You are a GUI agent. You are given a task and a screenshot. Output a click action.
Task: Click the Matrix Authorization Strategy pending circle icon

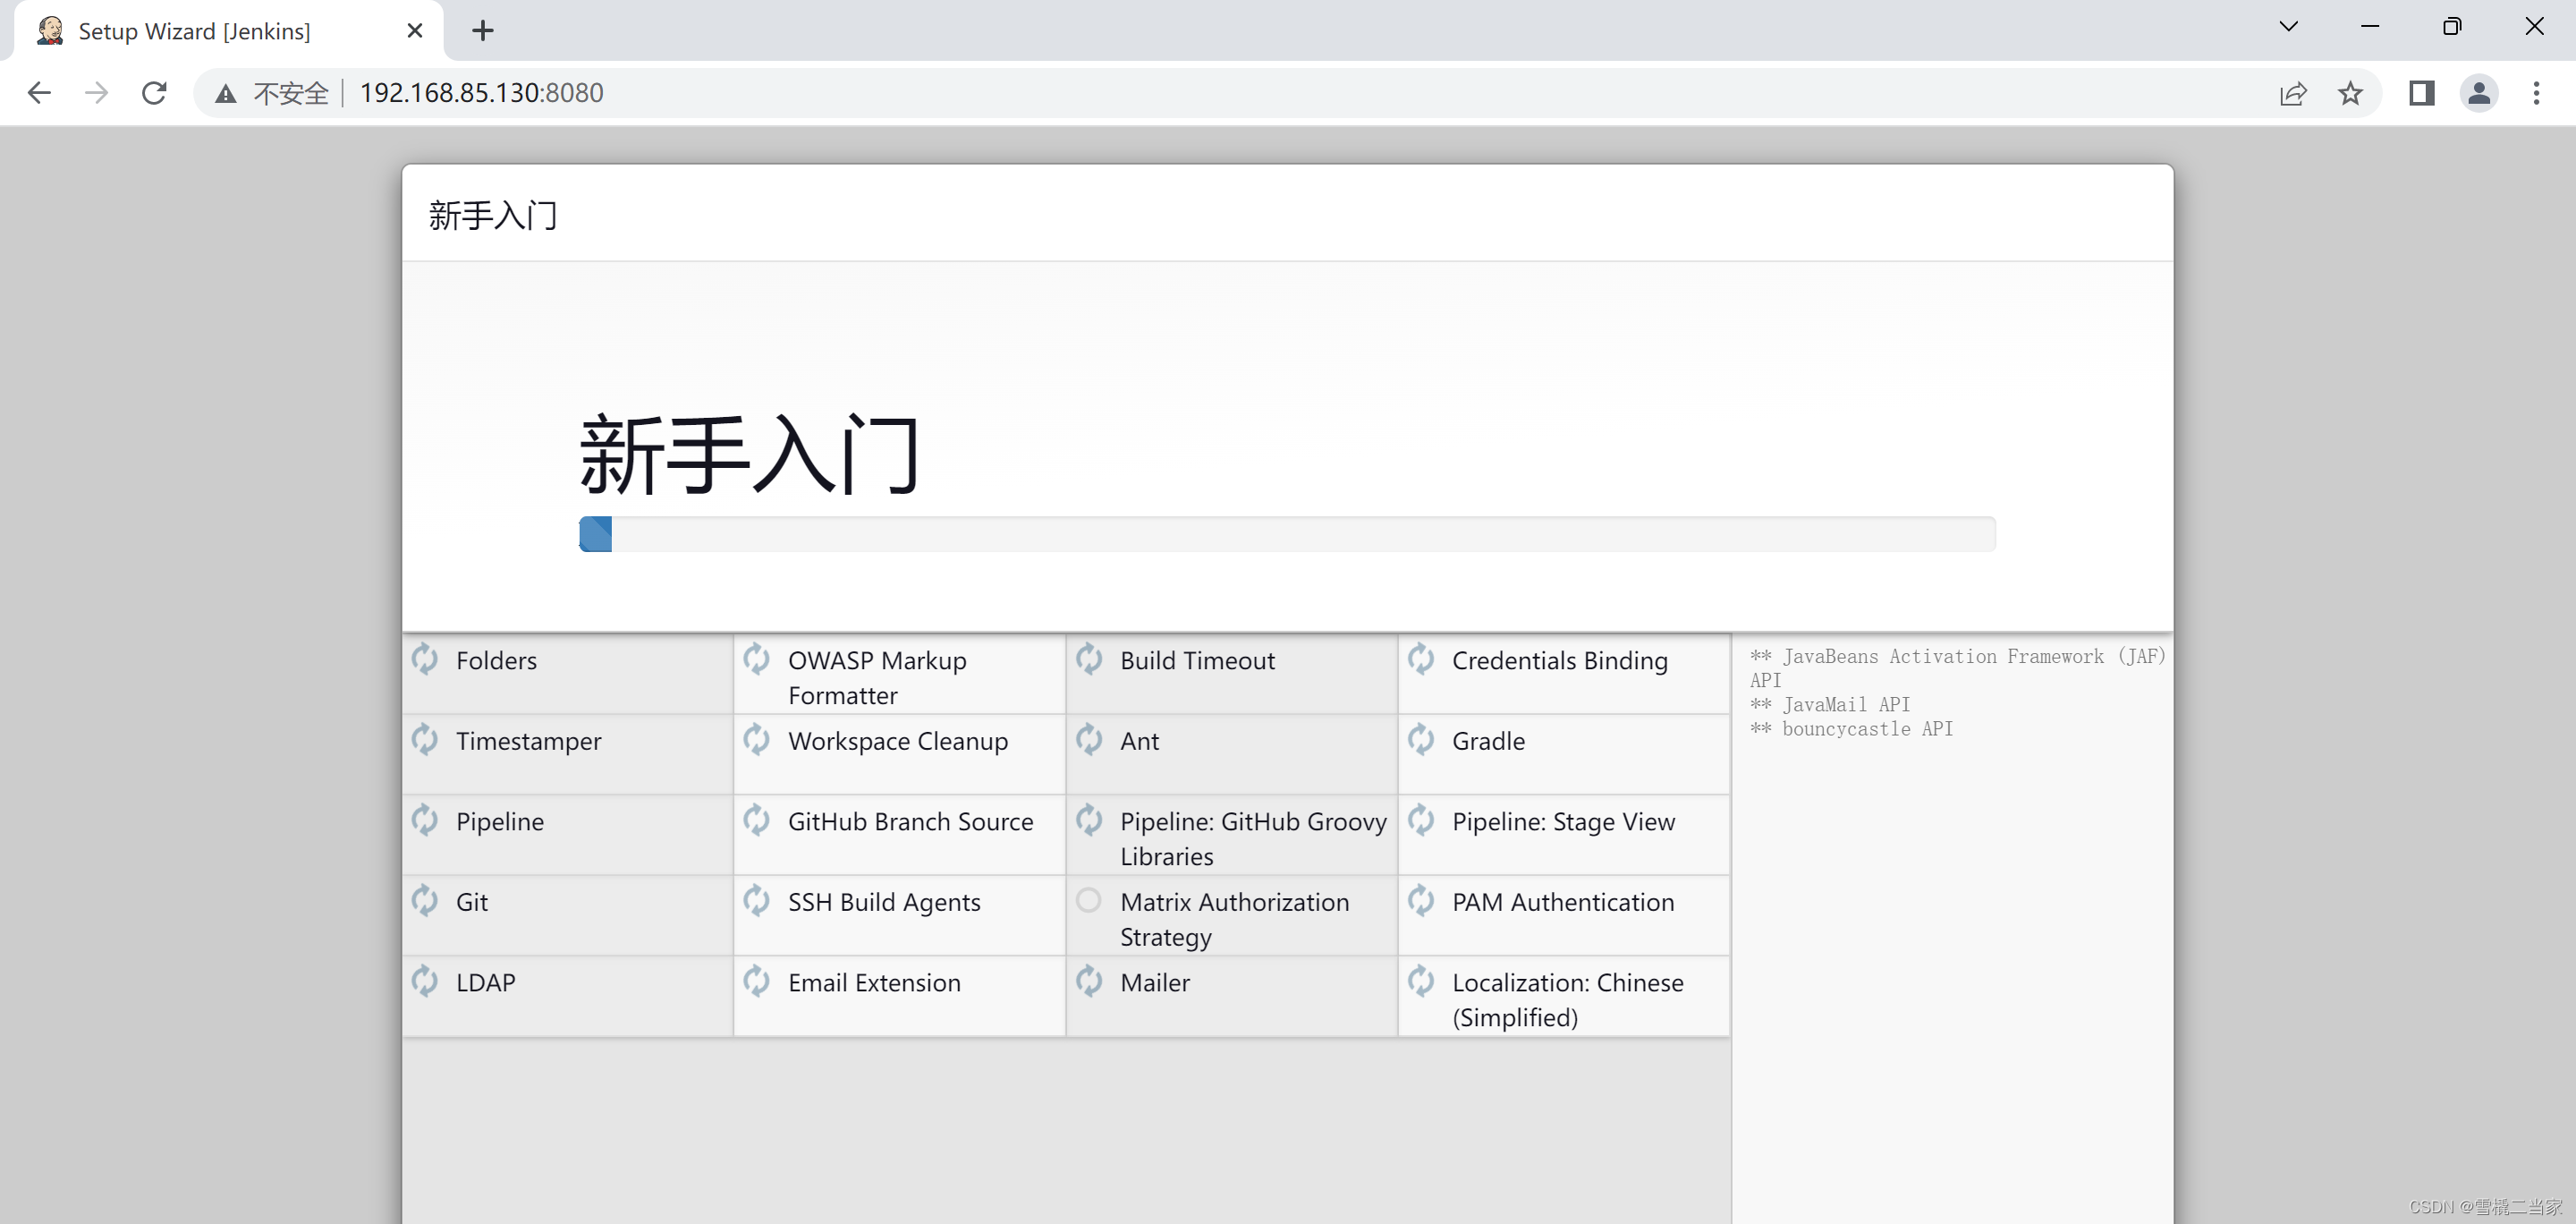point(1089,901)
